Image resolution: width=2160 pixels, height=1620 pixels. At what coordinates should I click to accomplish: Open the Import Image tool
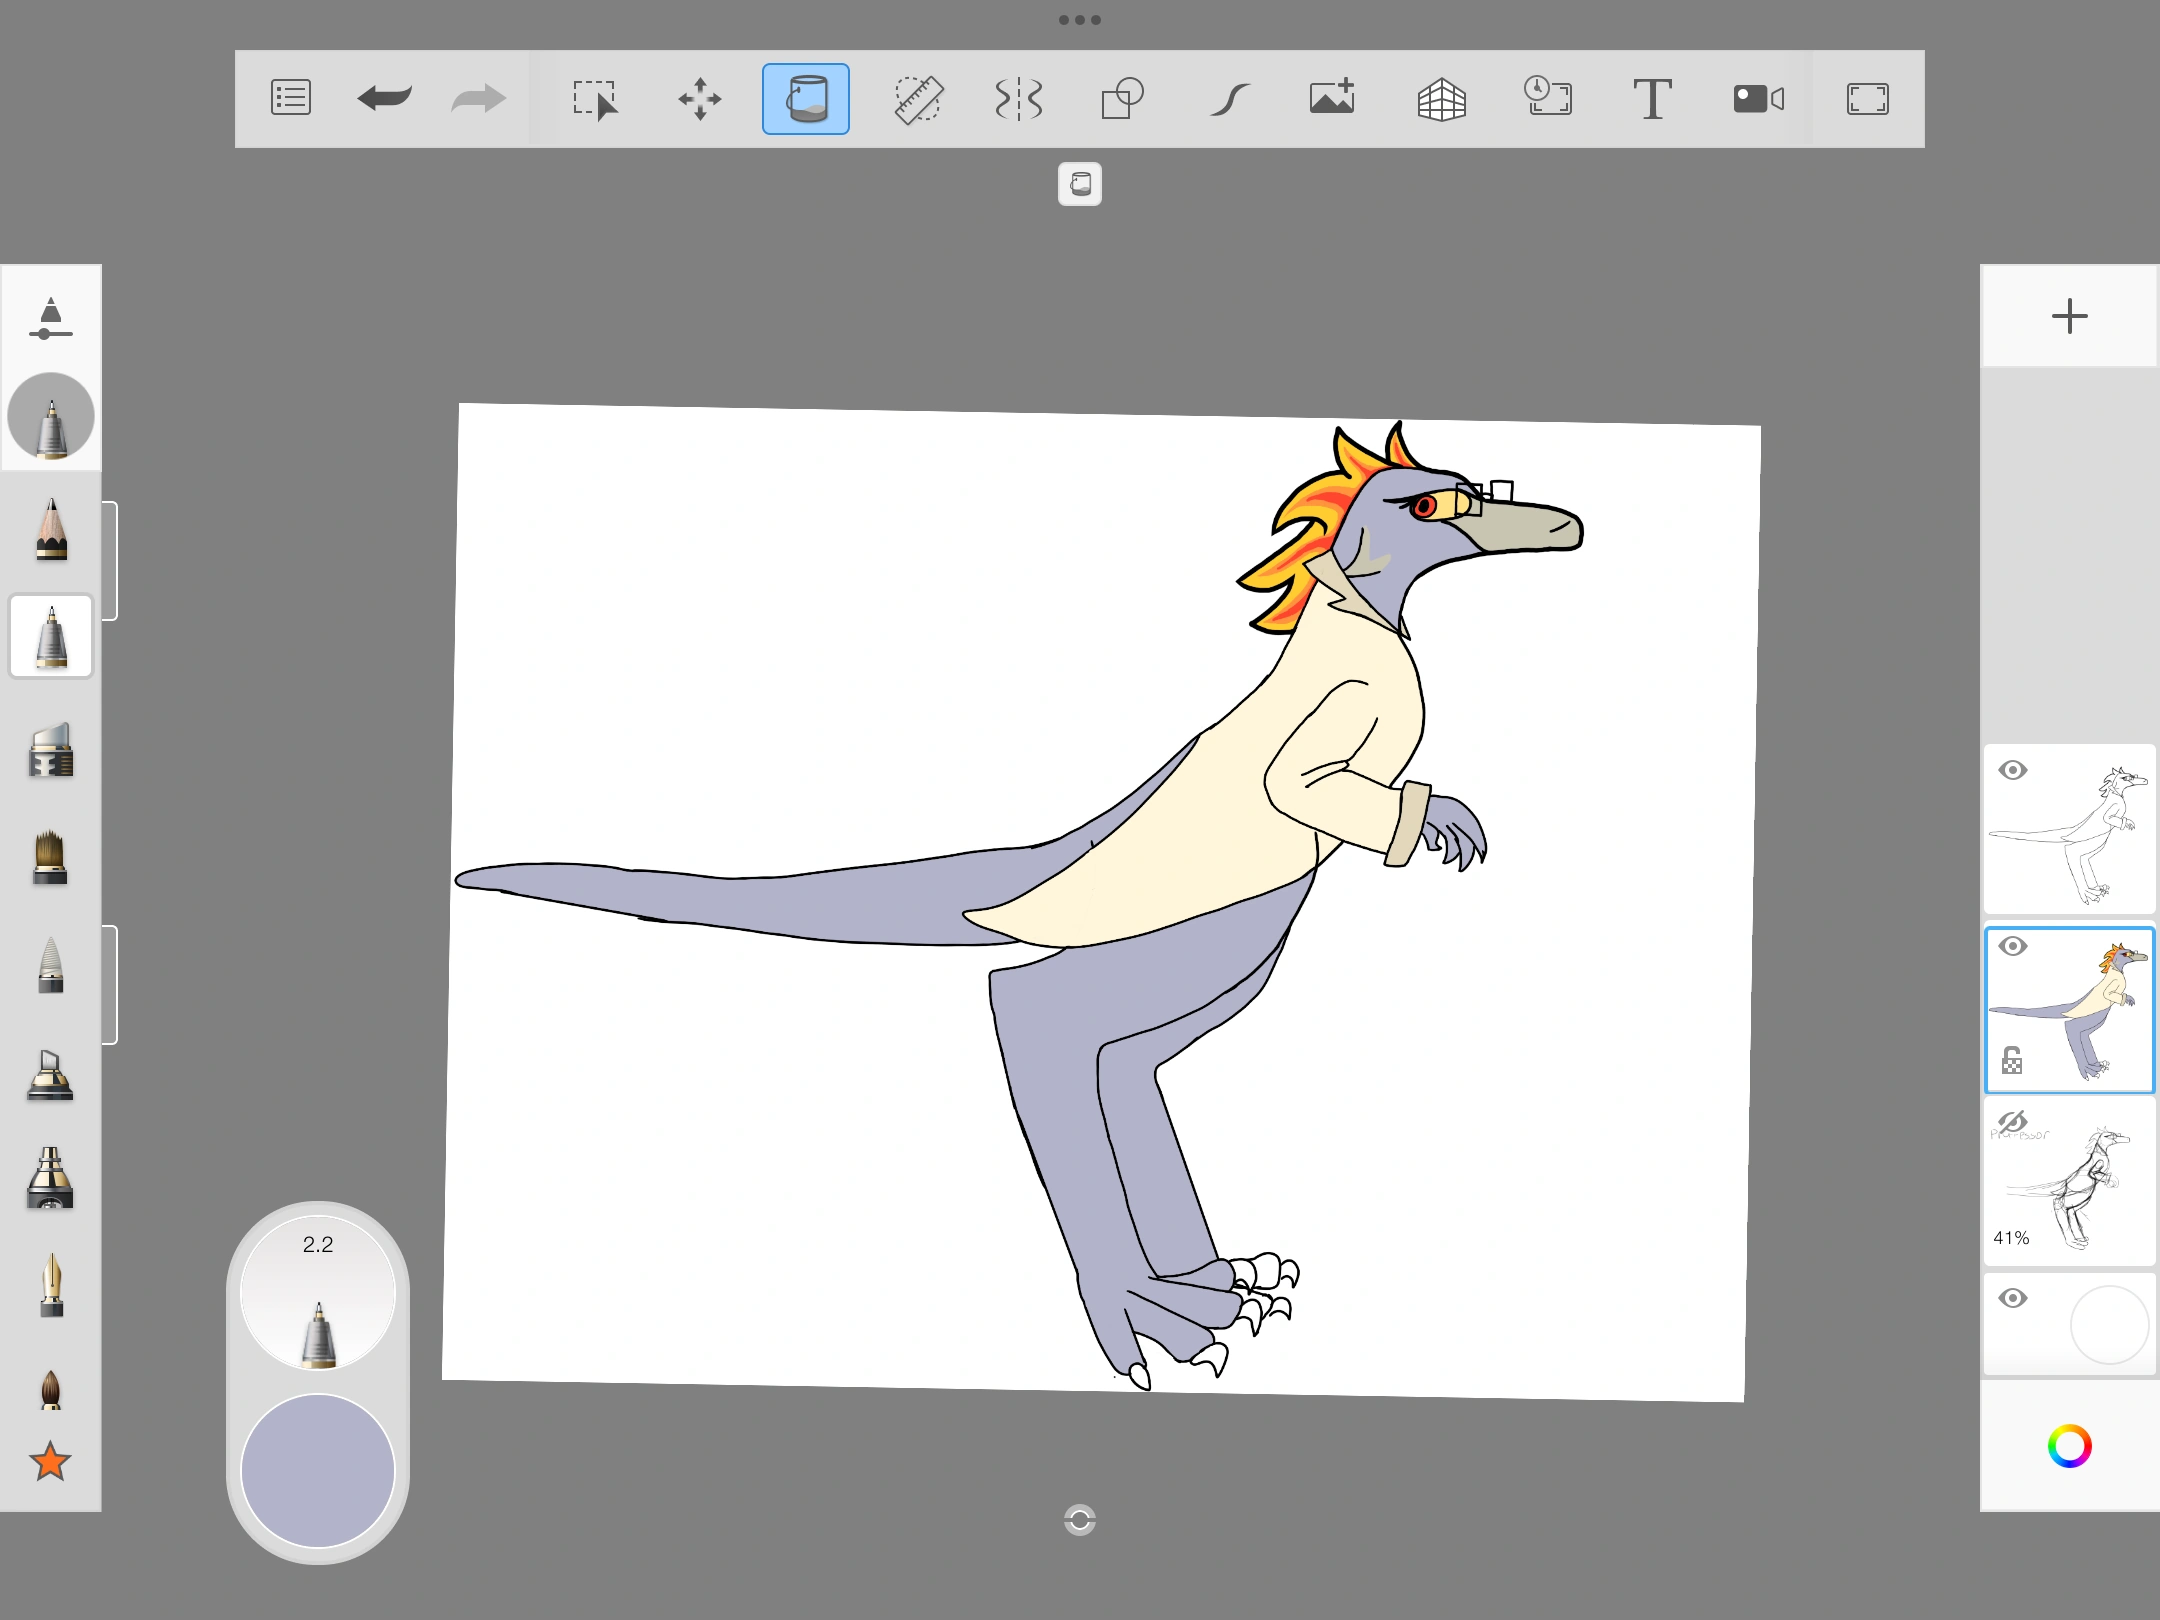point(1332,99)
